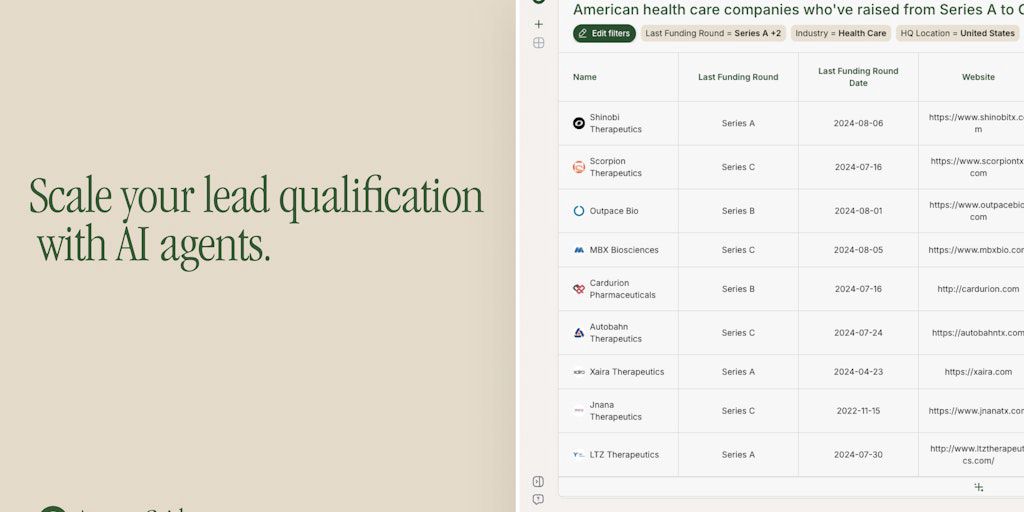Click the plus icon in the sidebar
The image size is (1024, 512).
point(539,24)
